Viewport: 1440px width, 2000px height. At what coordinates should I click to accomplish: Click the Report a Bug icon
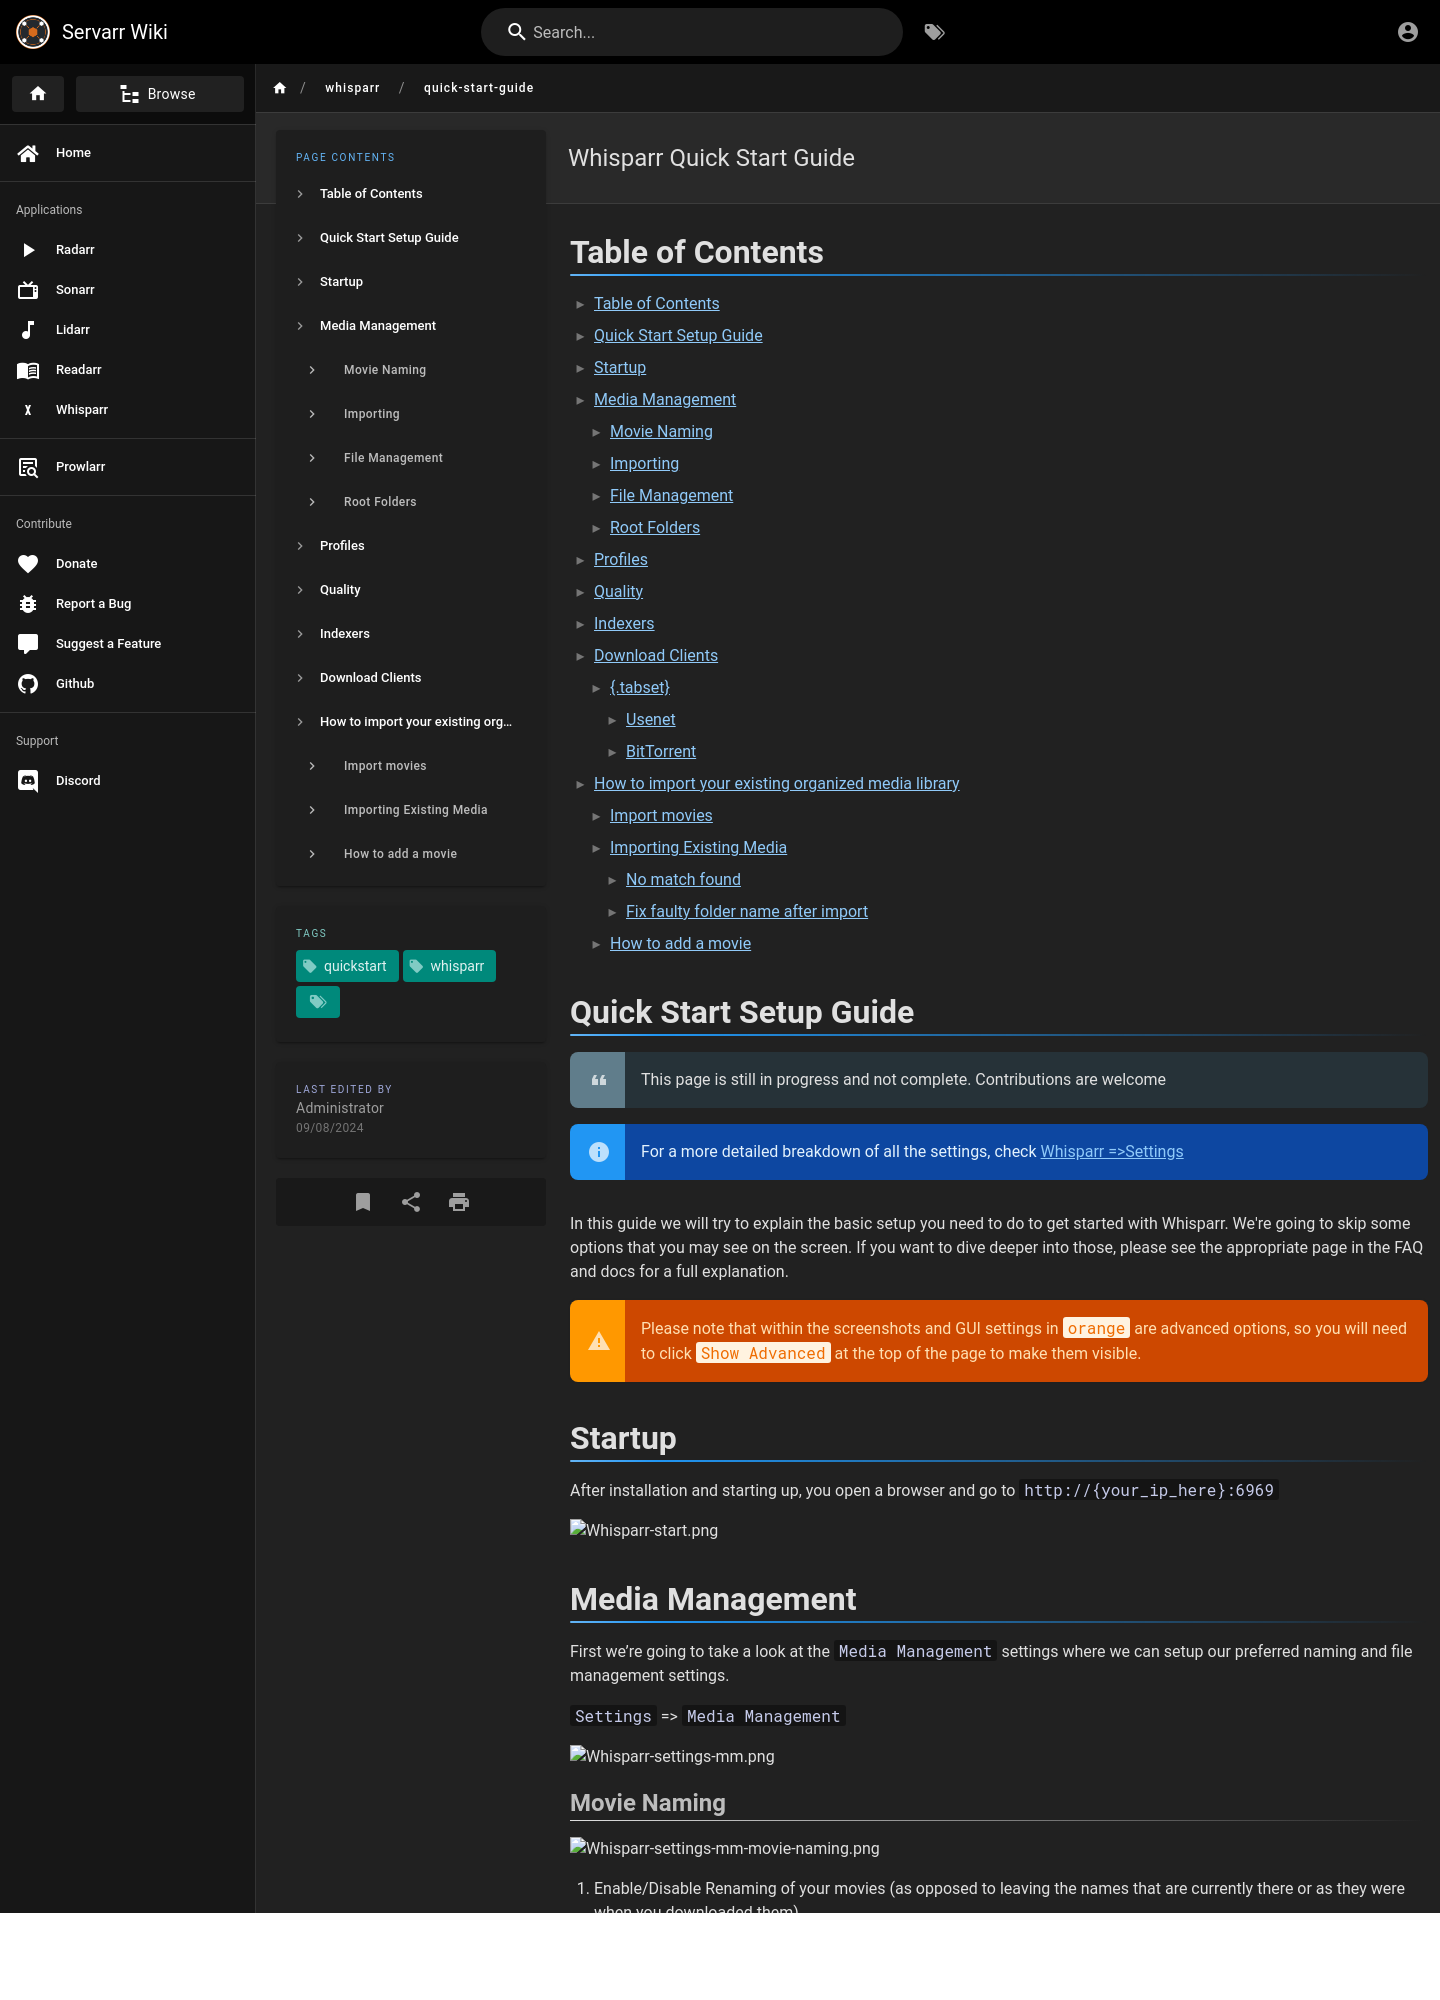[x=28, y=604]
